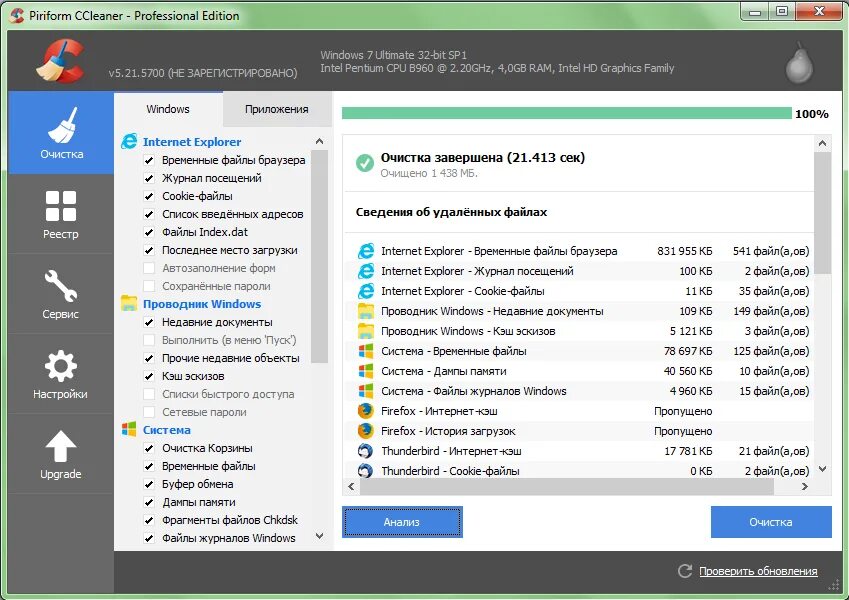The height and width of the screenshot is (600, 849).
Task: Toggle Буфер обмена checkbox
Action: [x=149, y=484]
